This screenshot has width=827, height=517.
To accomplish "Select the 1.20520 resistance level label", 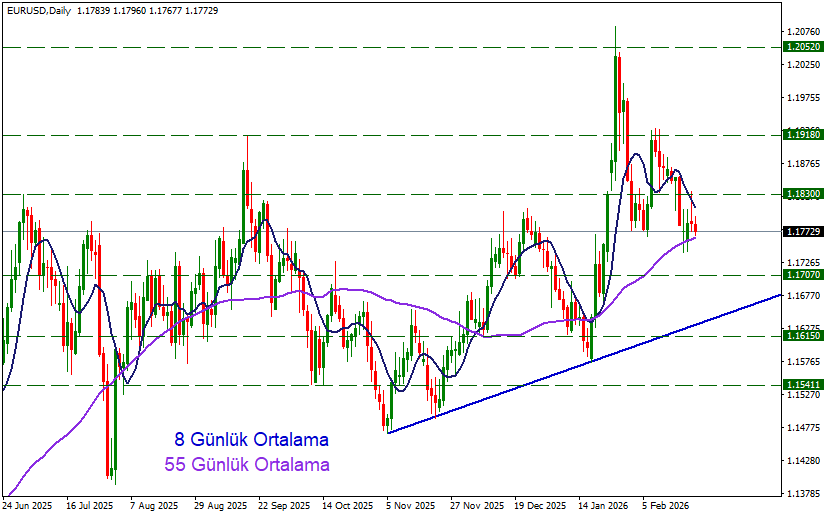I will pos(803,47).
